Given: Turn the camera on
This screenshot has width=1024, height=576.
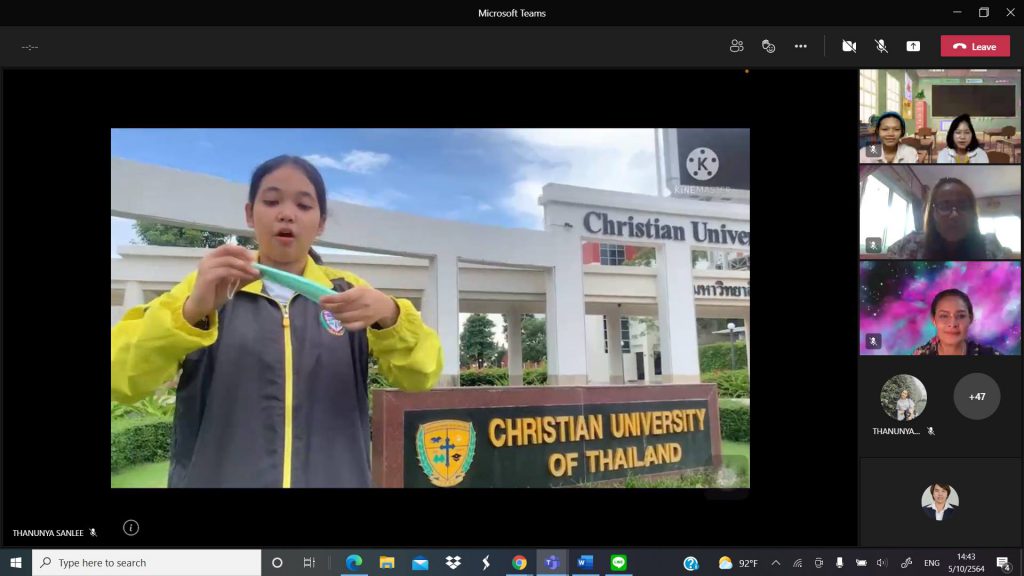Looking at the screenshot, I should pyautogui.click(x=849, y=46).
